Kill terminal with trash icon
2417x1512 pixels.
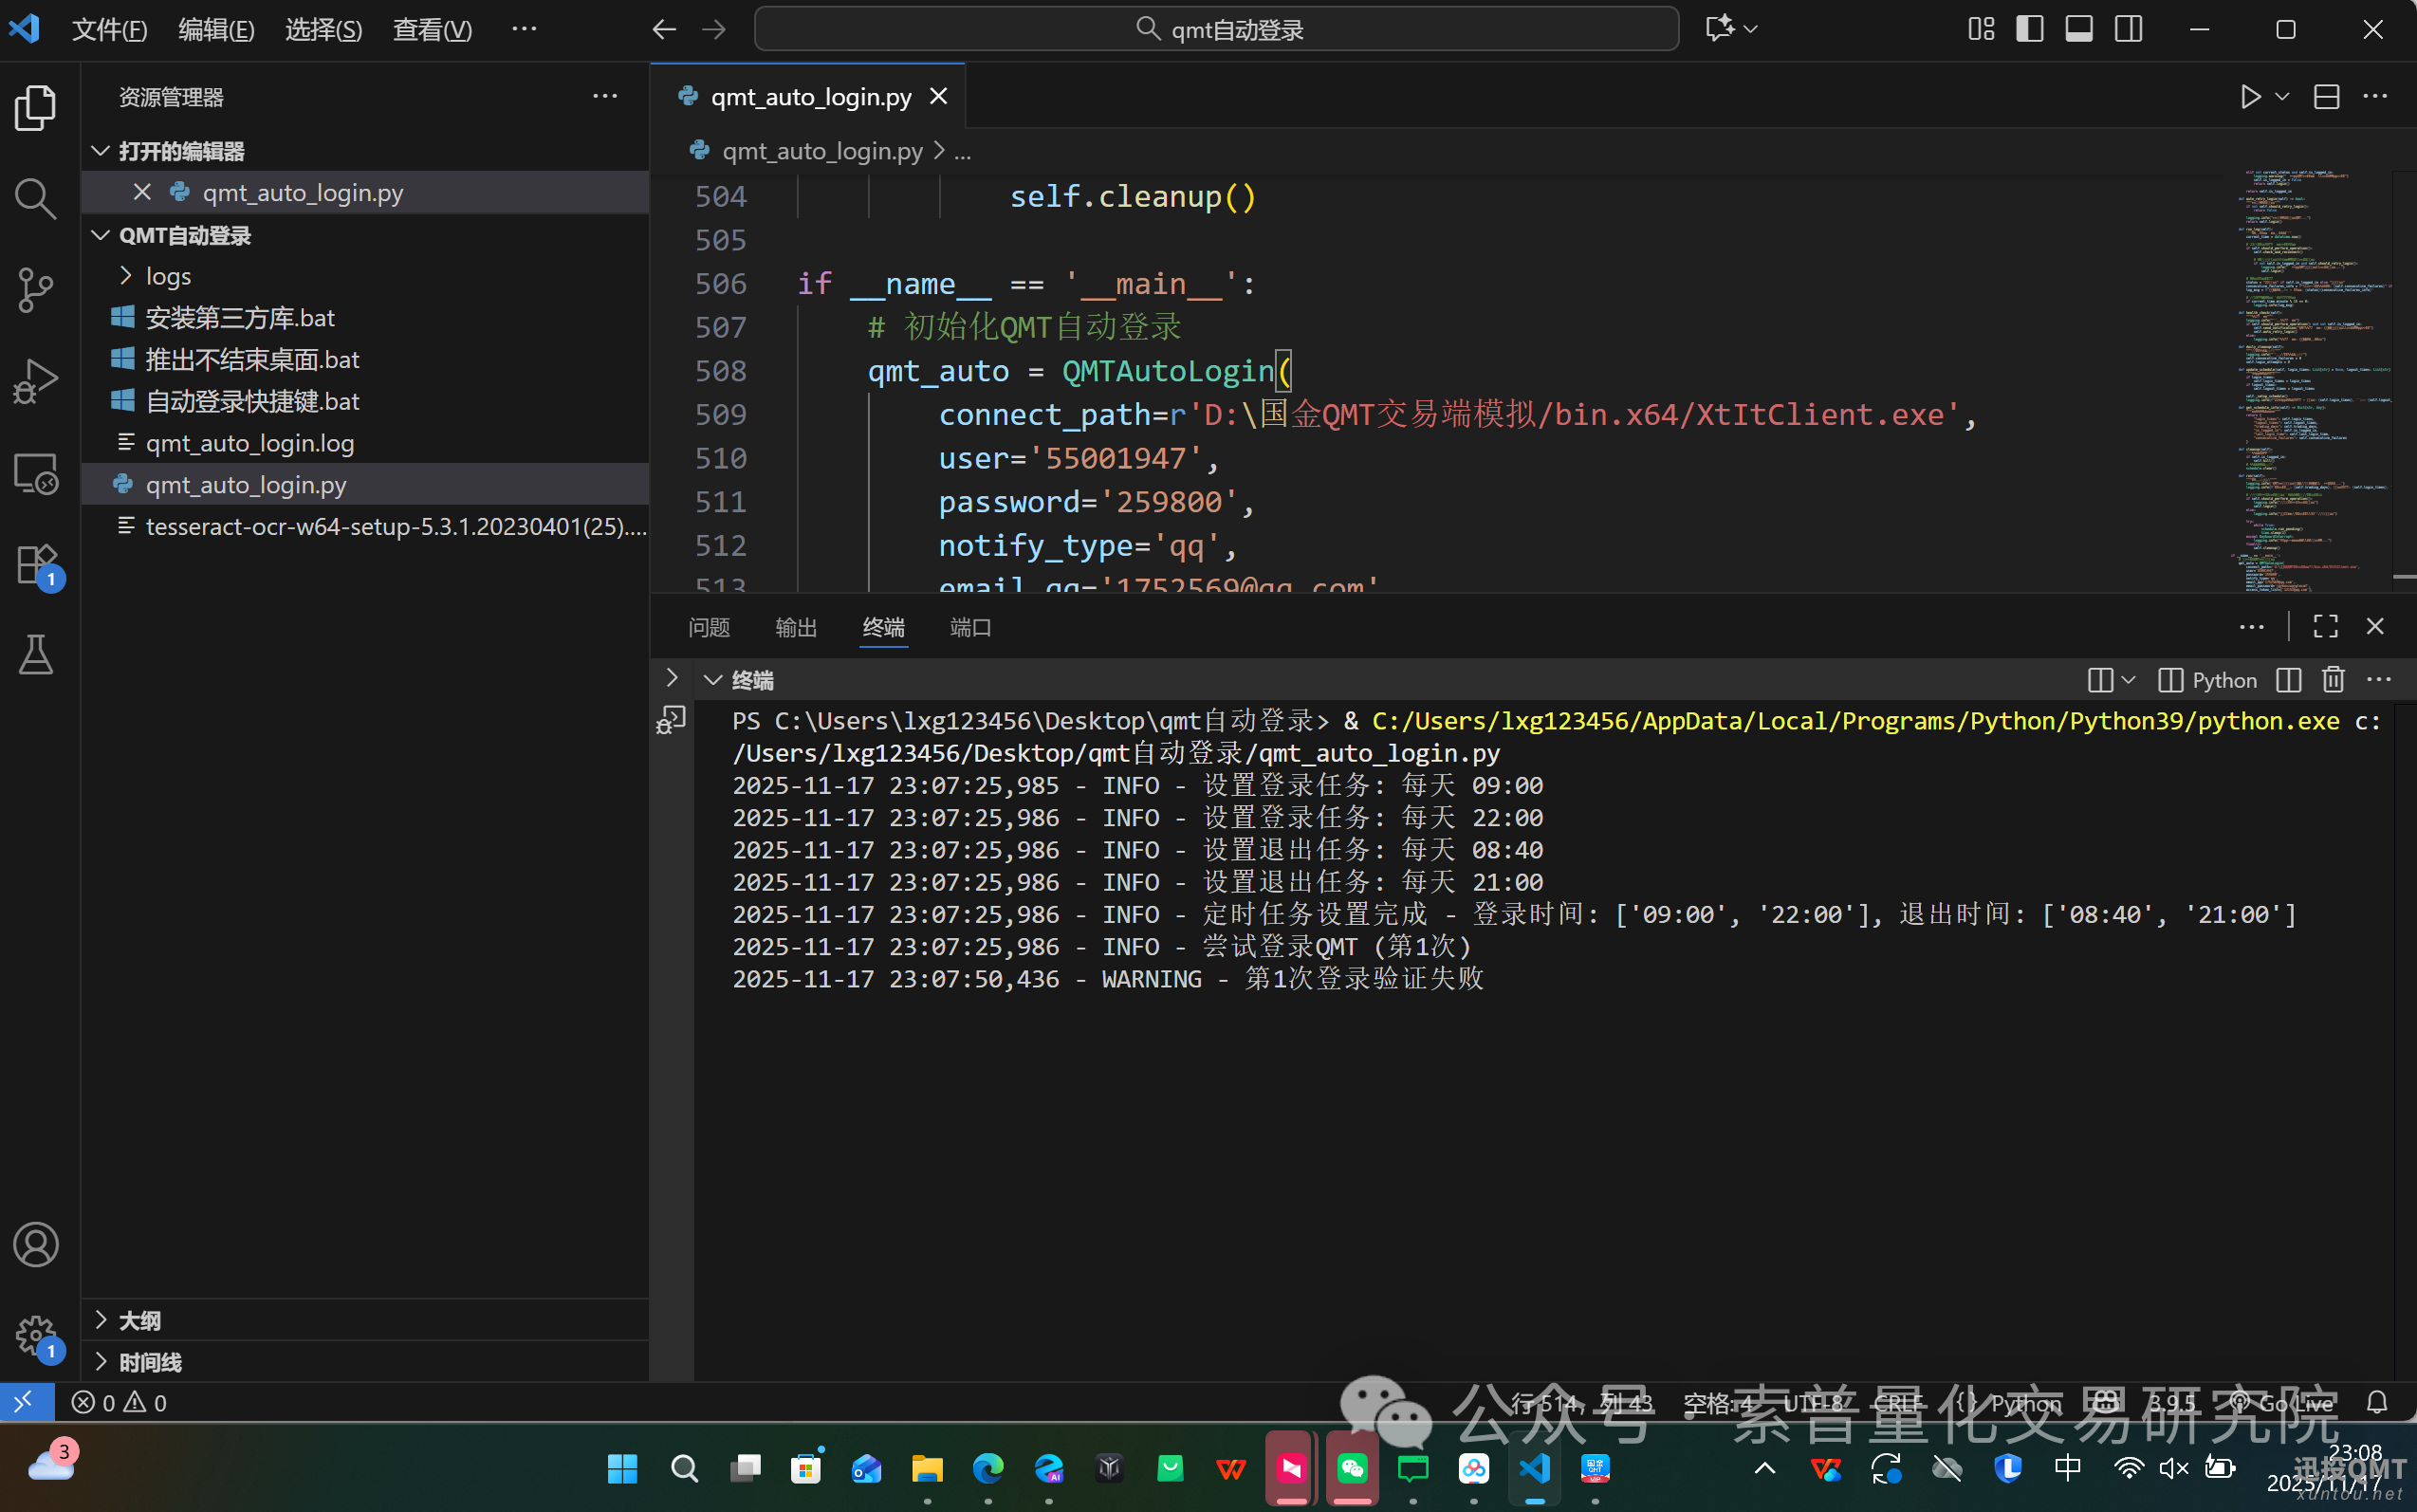point(2333,680)
